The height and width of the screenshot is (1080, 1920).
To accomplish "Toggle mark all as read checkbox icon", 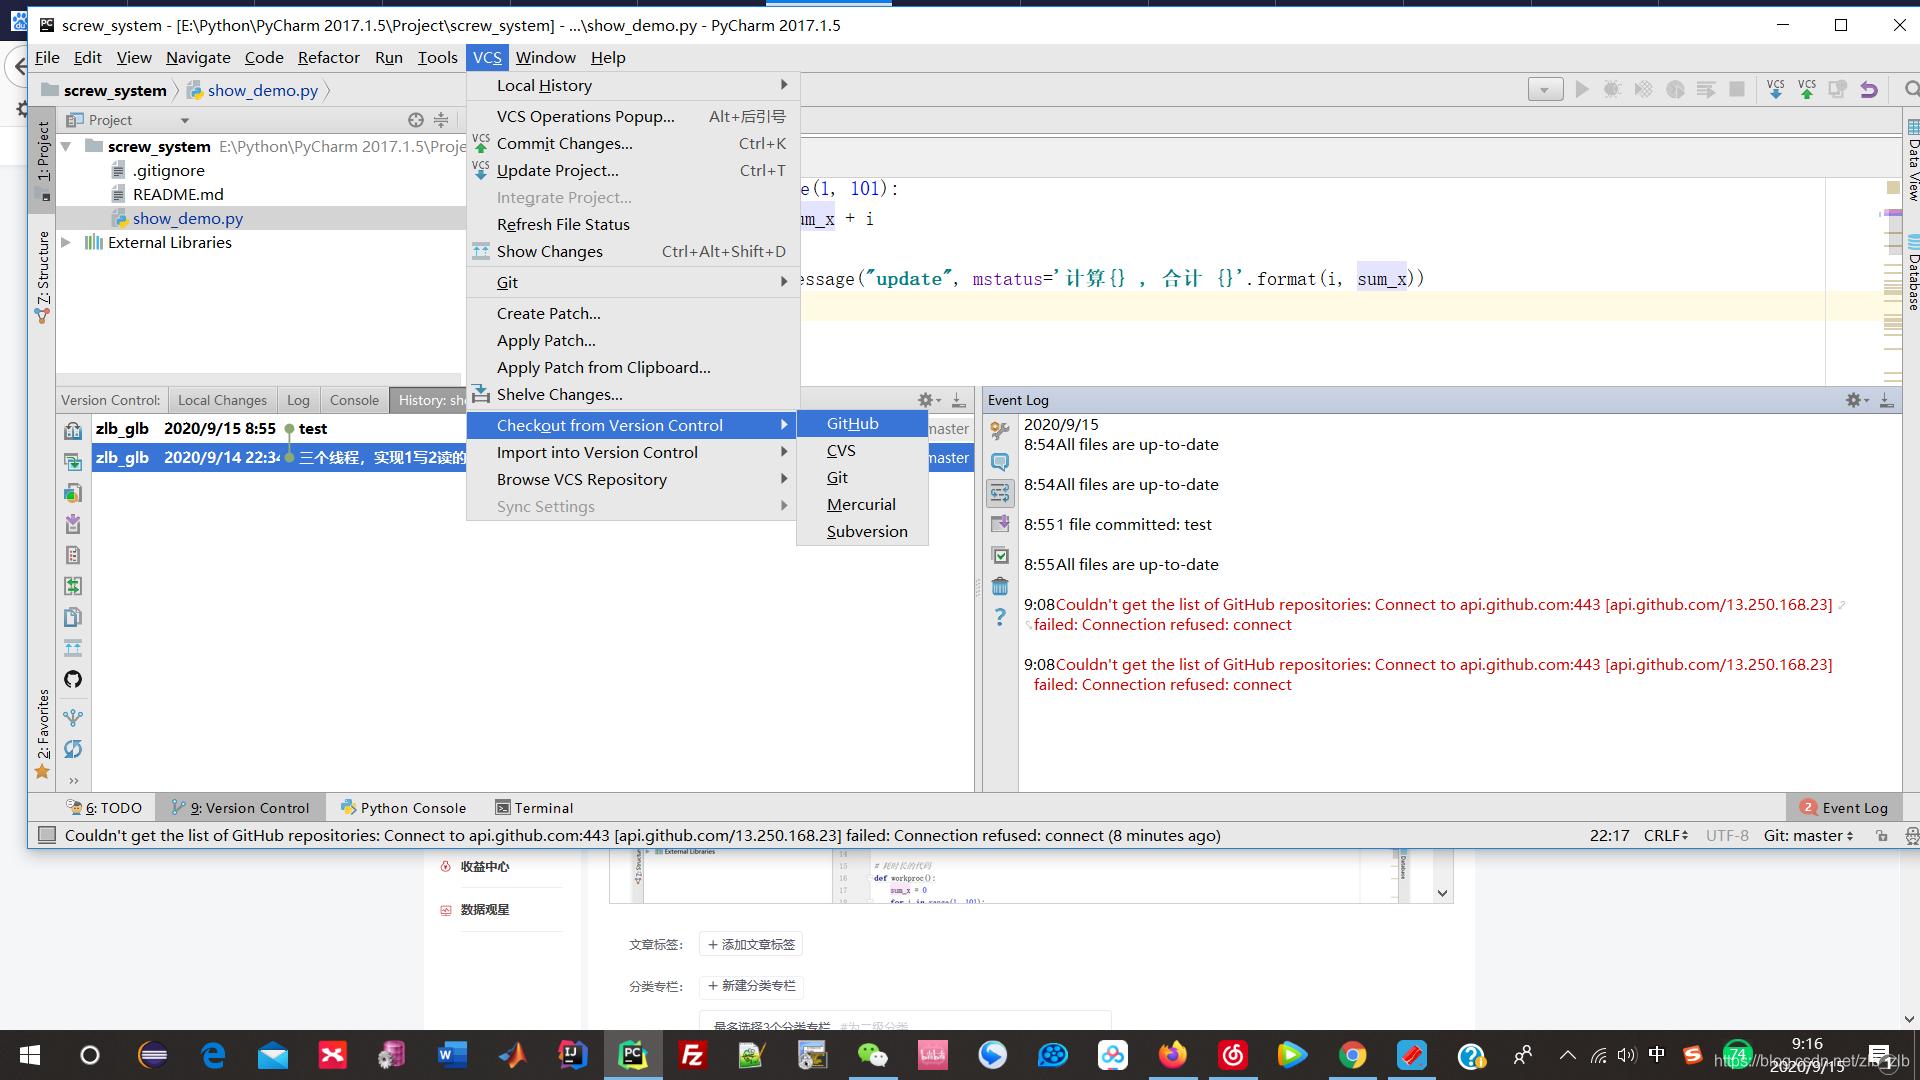I will click(999, 555).
